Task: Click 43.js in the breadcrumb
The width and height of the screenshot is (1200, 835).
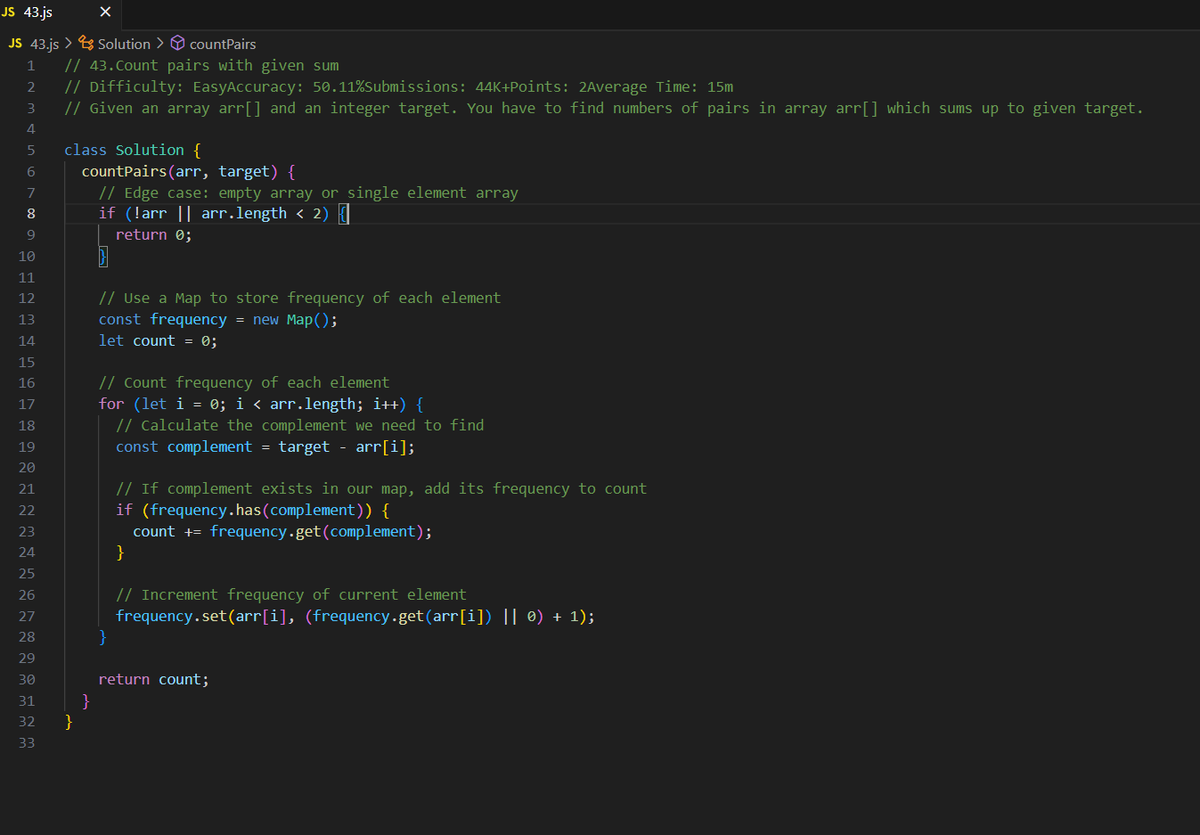Action: point(44,44)
